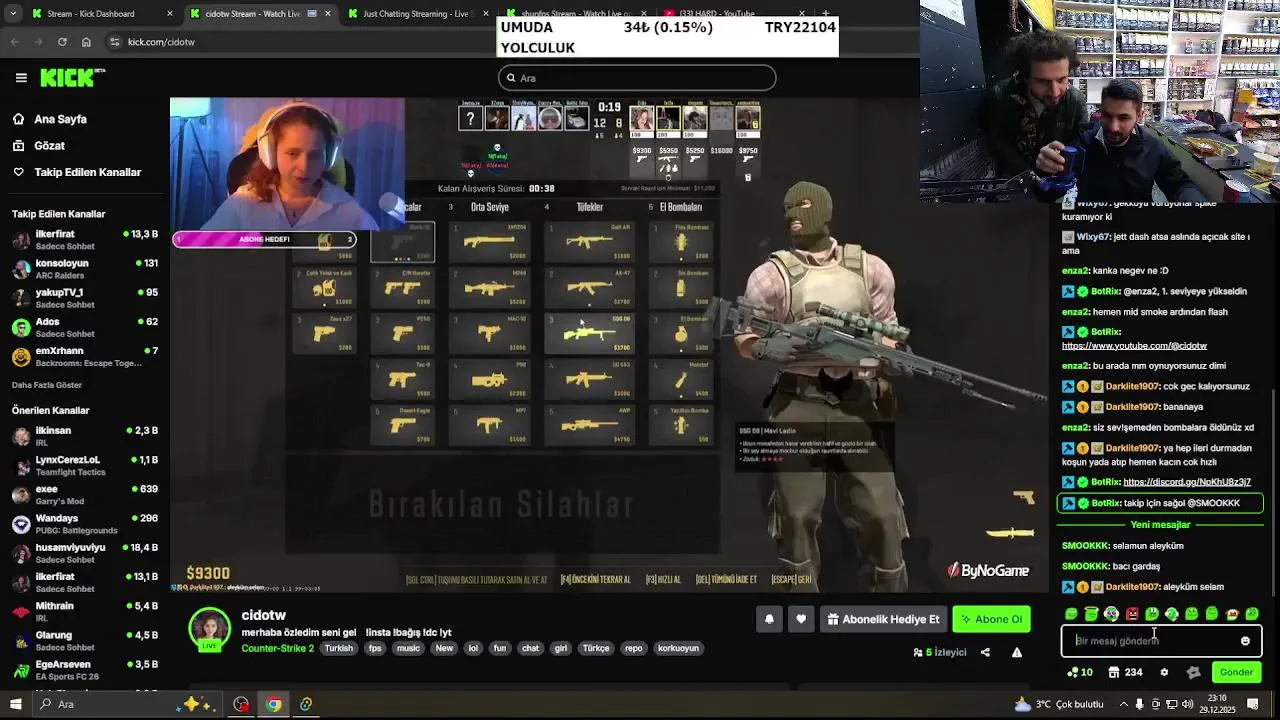Open ikinsan IRL recommended channel
The image size is (1280, 720).
click(x=85, y=435)
